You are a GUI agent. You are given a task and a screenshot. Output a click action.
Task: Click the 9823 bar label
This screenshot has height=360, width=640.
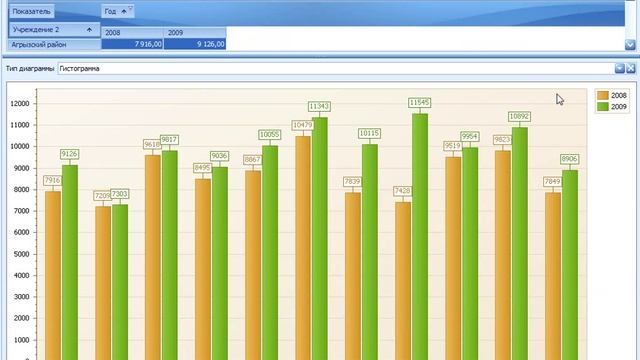[502, 140]
